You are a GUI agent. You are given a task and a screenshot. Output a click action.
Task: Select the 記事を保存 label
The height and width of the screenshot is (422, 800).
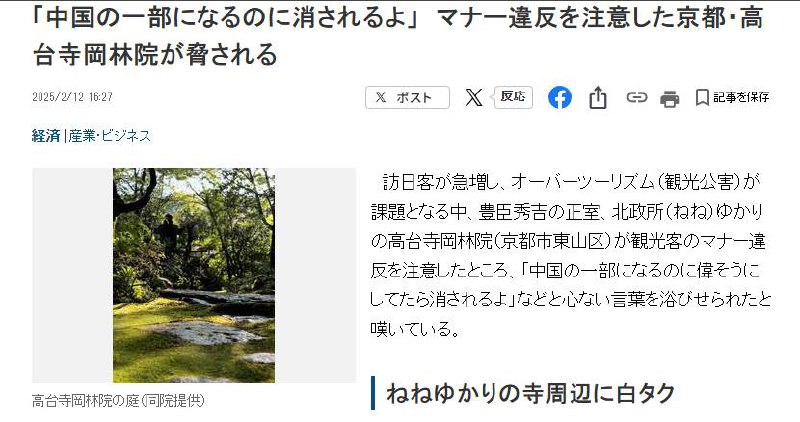(x=741, y=97)
